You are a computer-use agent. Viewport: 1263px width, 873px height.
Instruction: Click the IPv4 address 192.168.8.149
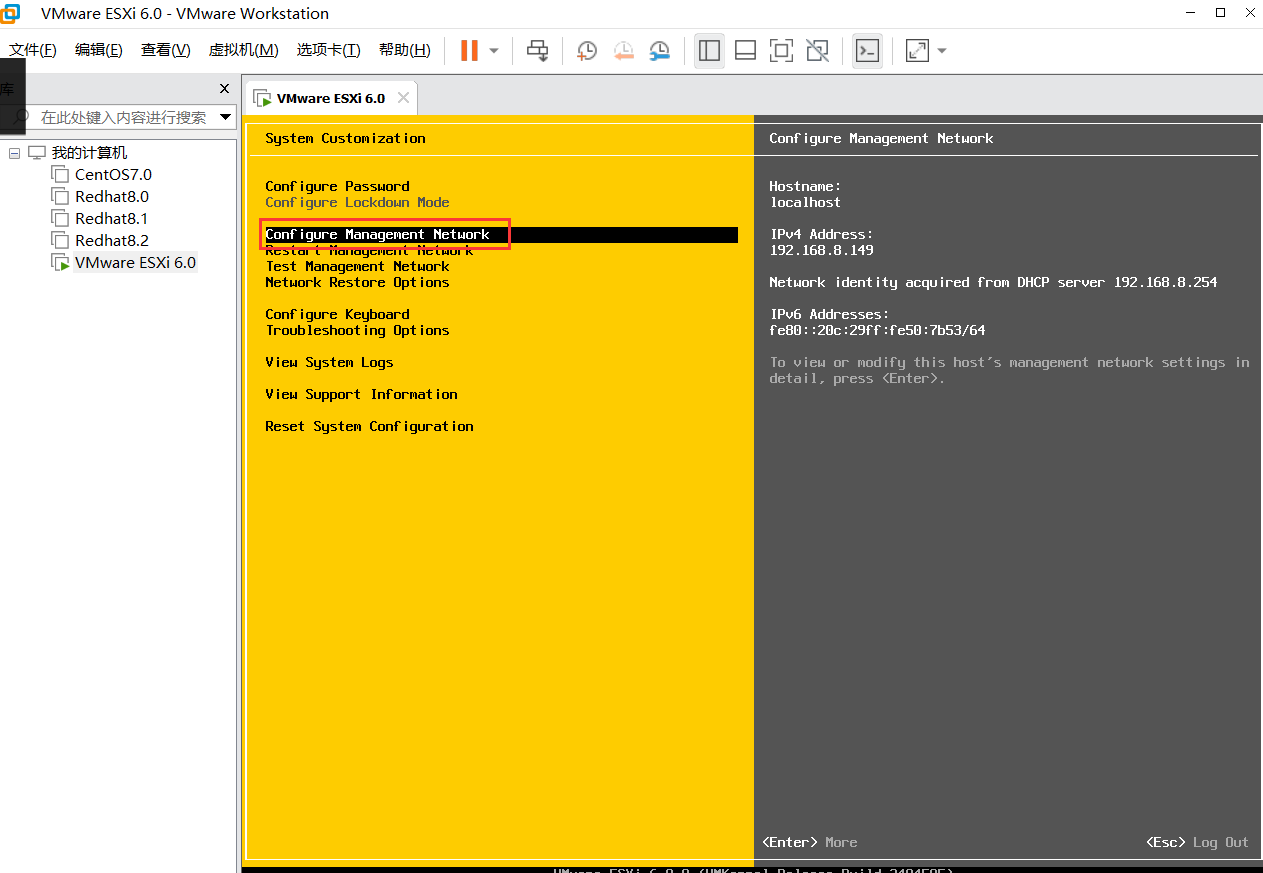(821, 250)
